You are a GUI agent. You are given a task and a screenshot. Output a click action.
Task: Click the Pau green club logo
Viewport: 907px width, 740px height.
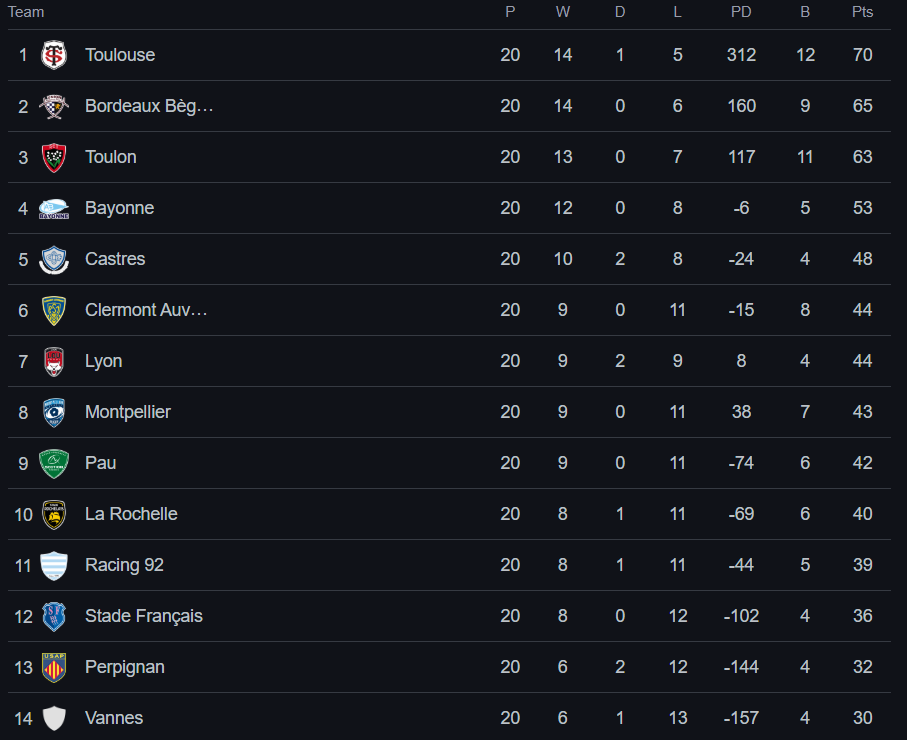click(54, 463)
